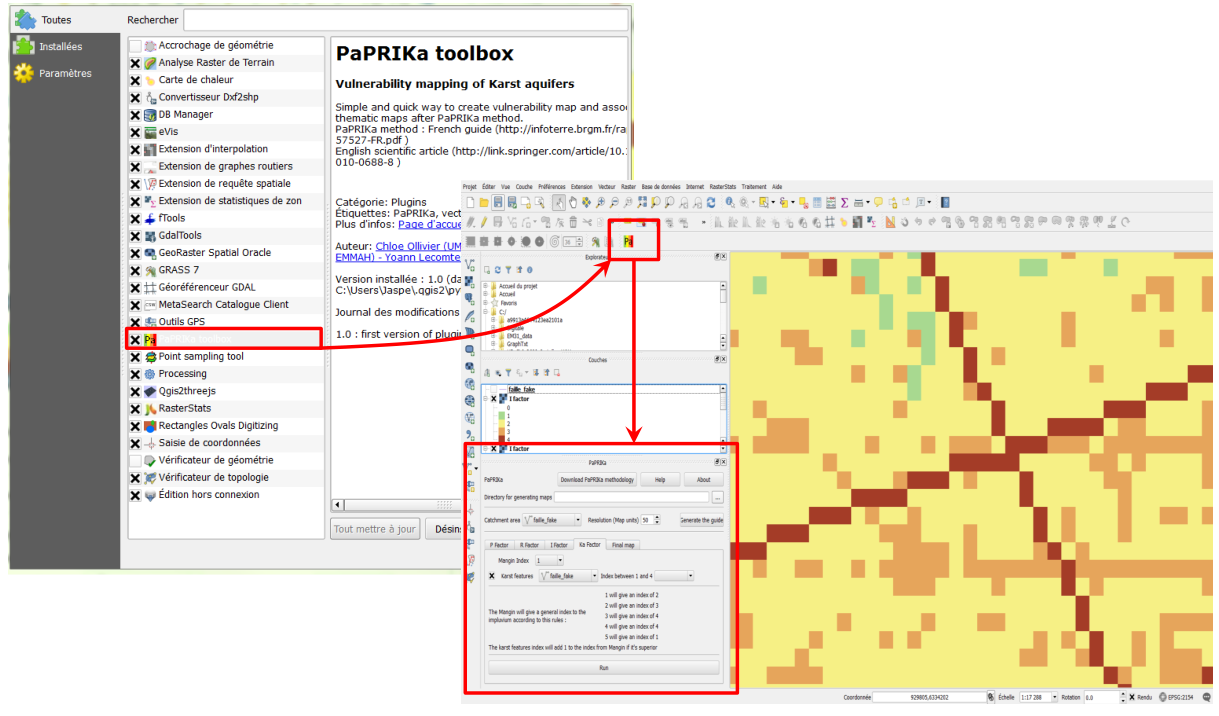Image resolution: width=1219 pixels, height=716 pixels.
Task: Collapse the I factor layer legend
Action: click(485, 398)
